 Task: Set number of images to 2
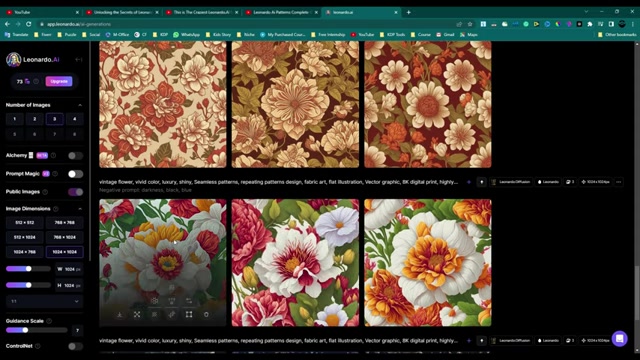(x=34, y=119)
